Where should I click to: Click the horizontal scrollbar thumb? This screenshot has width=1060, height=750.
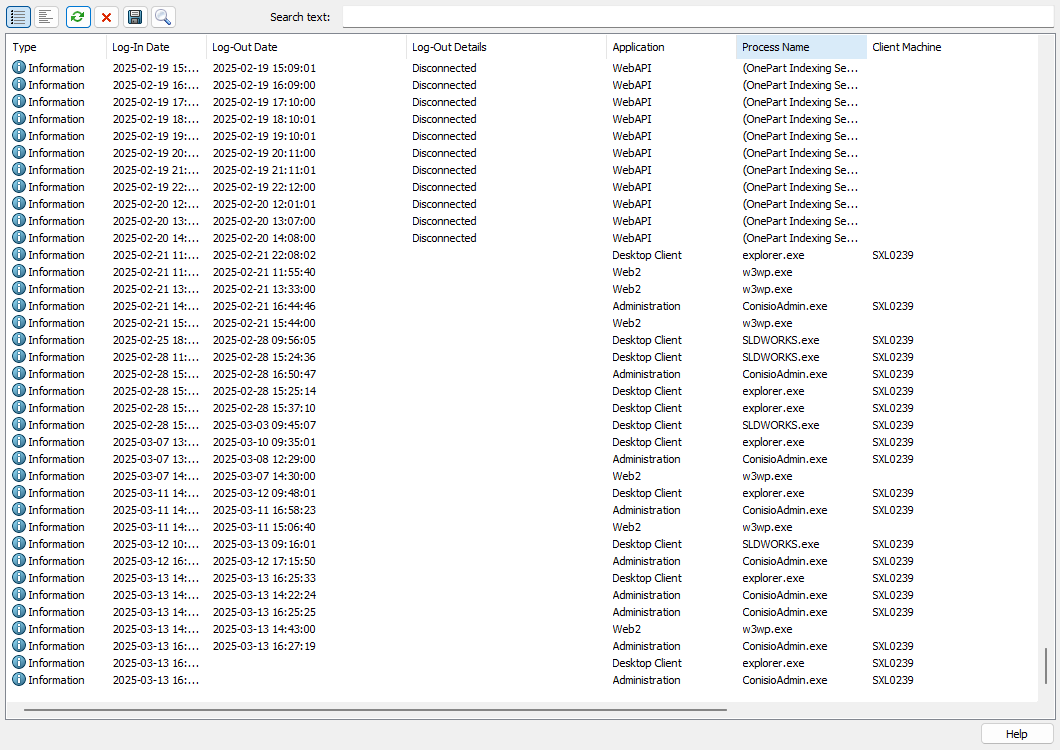point(375,710)
